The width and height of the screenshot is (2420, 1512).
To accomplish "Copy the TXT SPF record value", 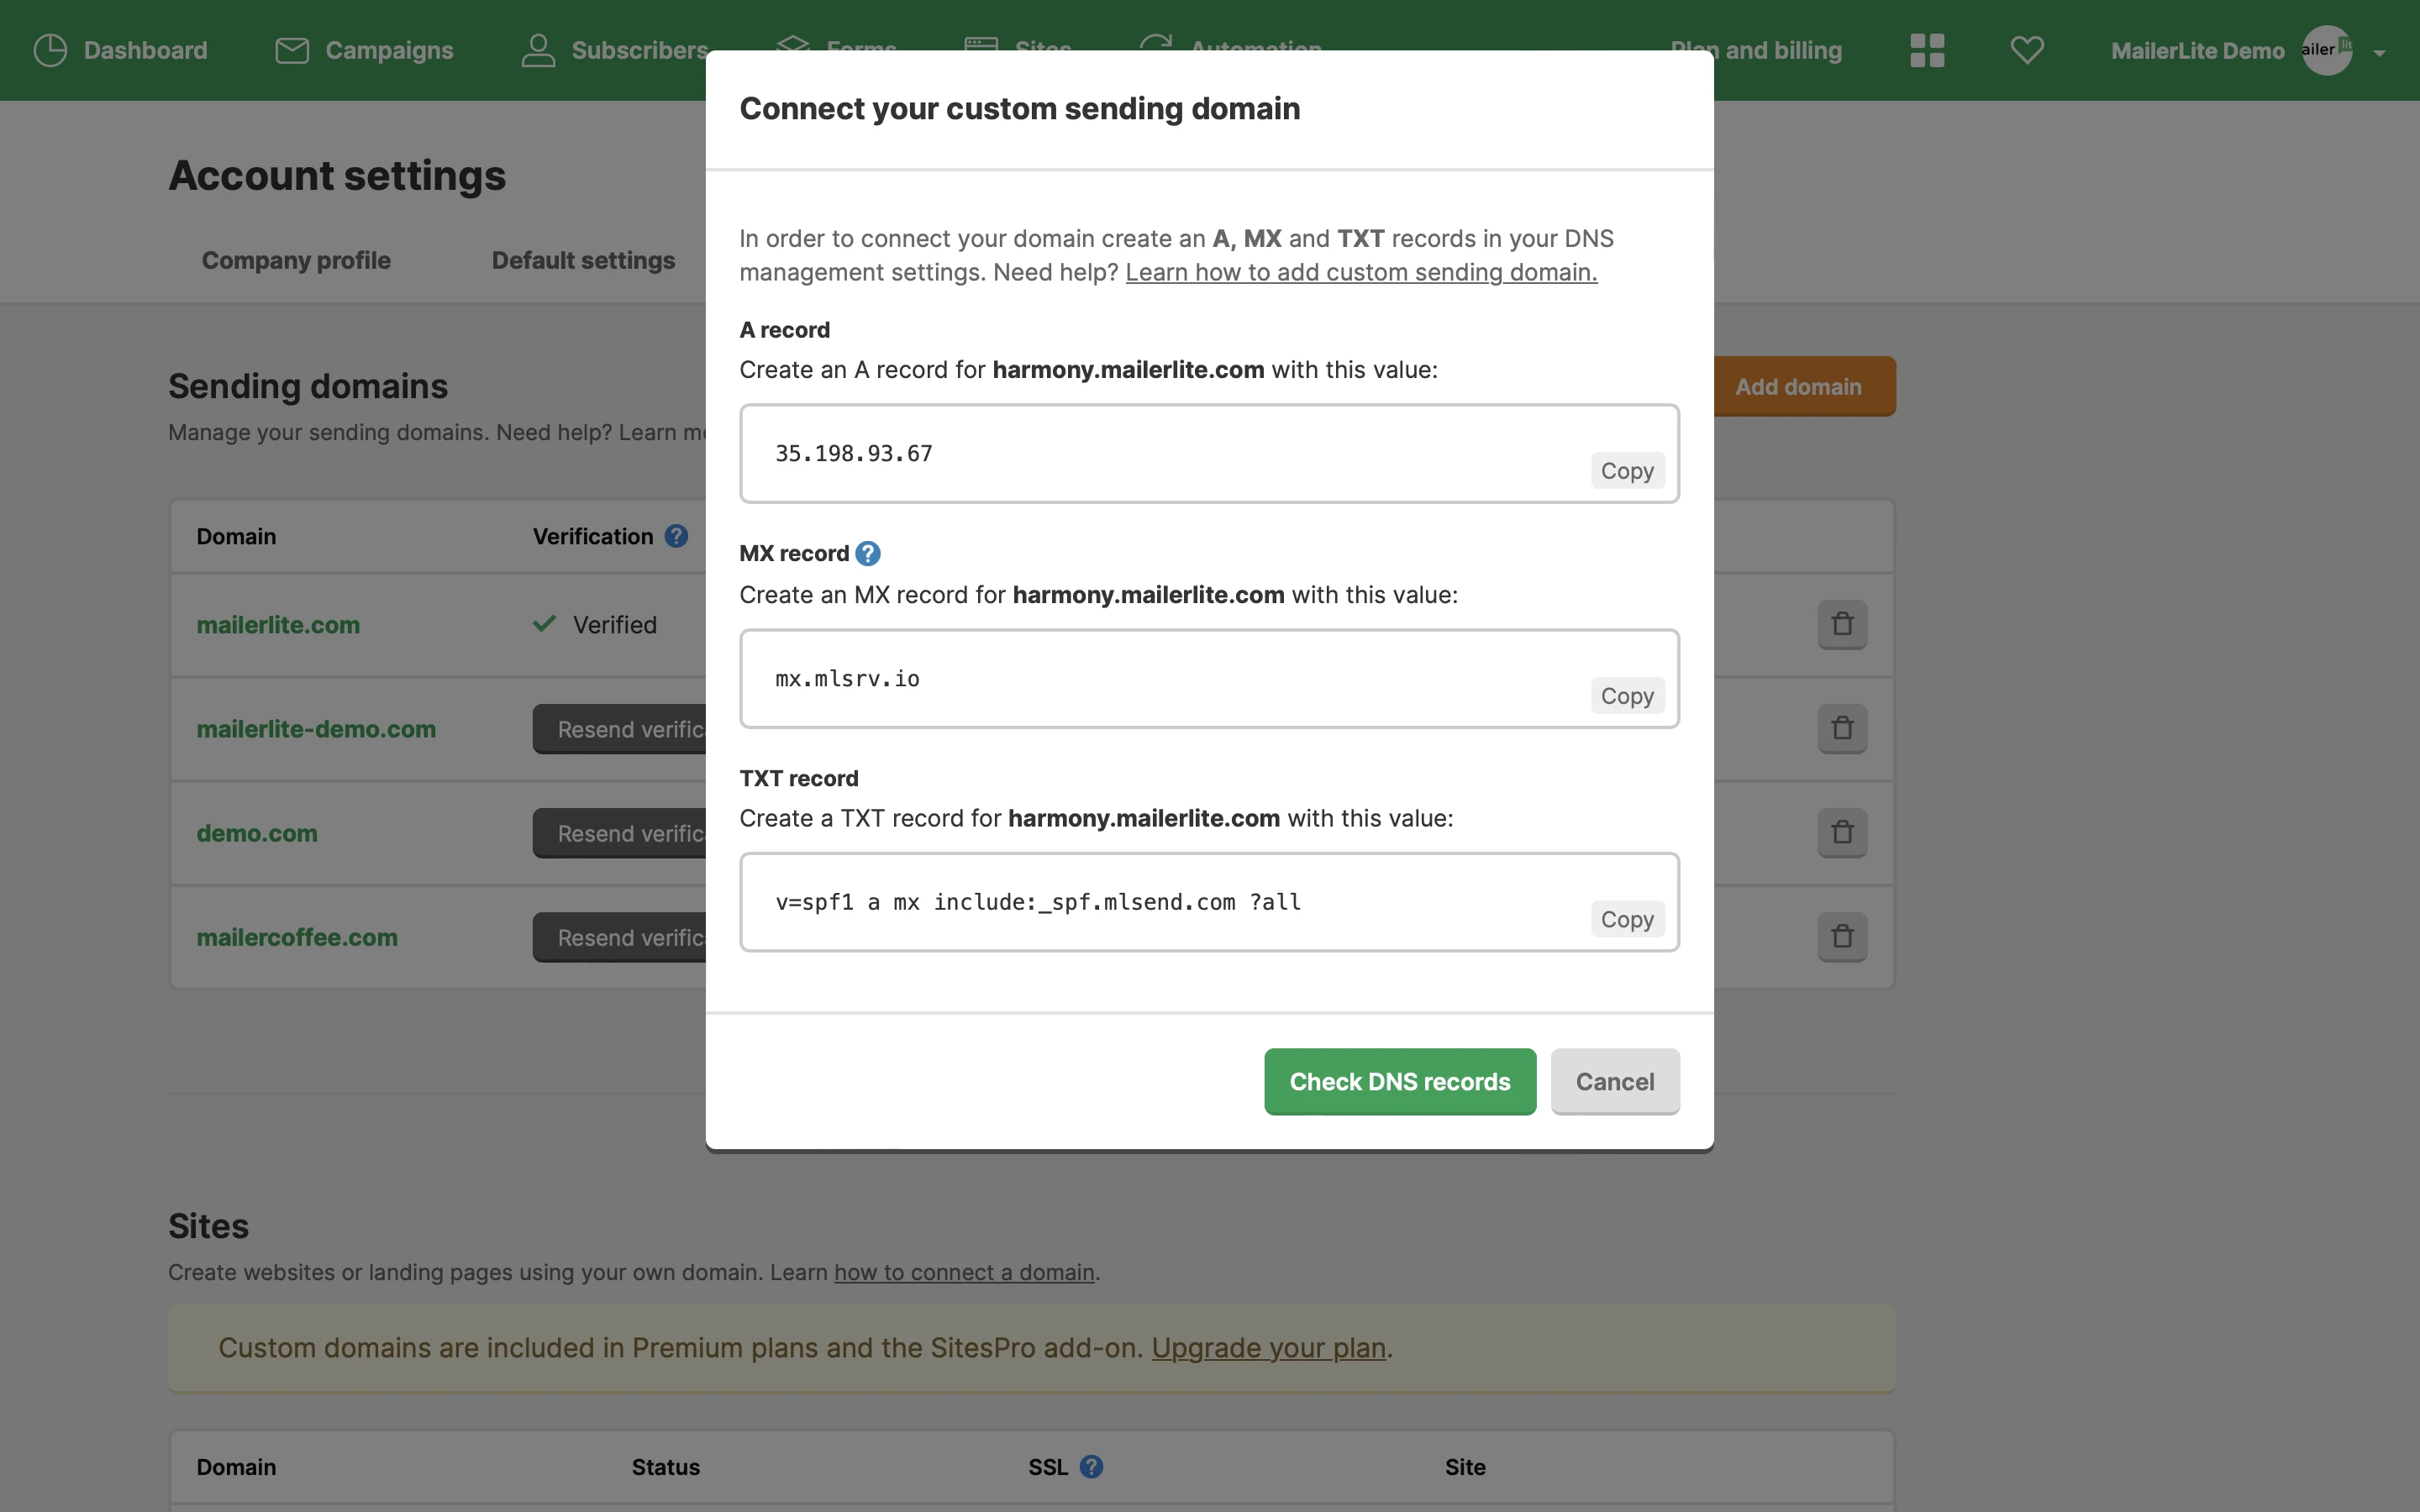I will coord(1626,919).
